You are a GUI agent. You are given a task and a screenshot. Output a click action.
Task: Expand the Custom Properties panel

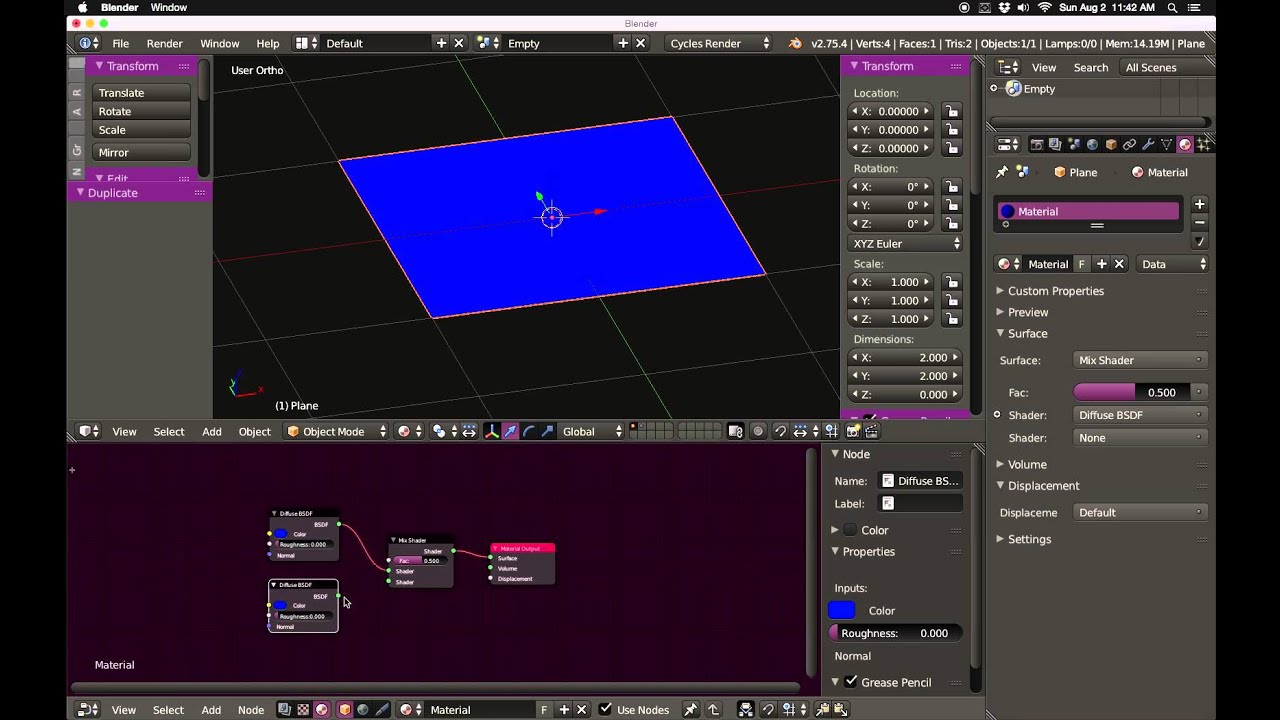click(x=1056, y=291)
